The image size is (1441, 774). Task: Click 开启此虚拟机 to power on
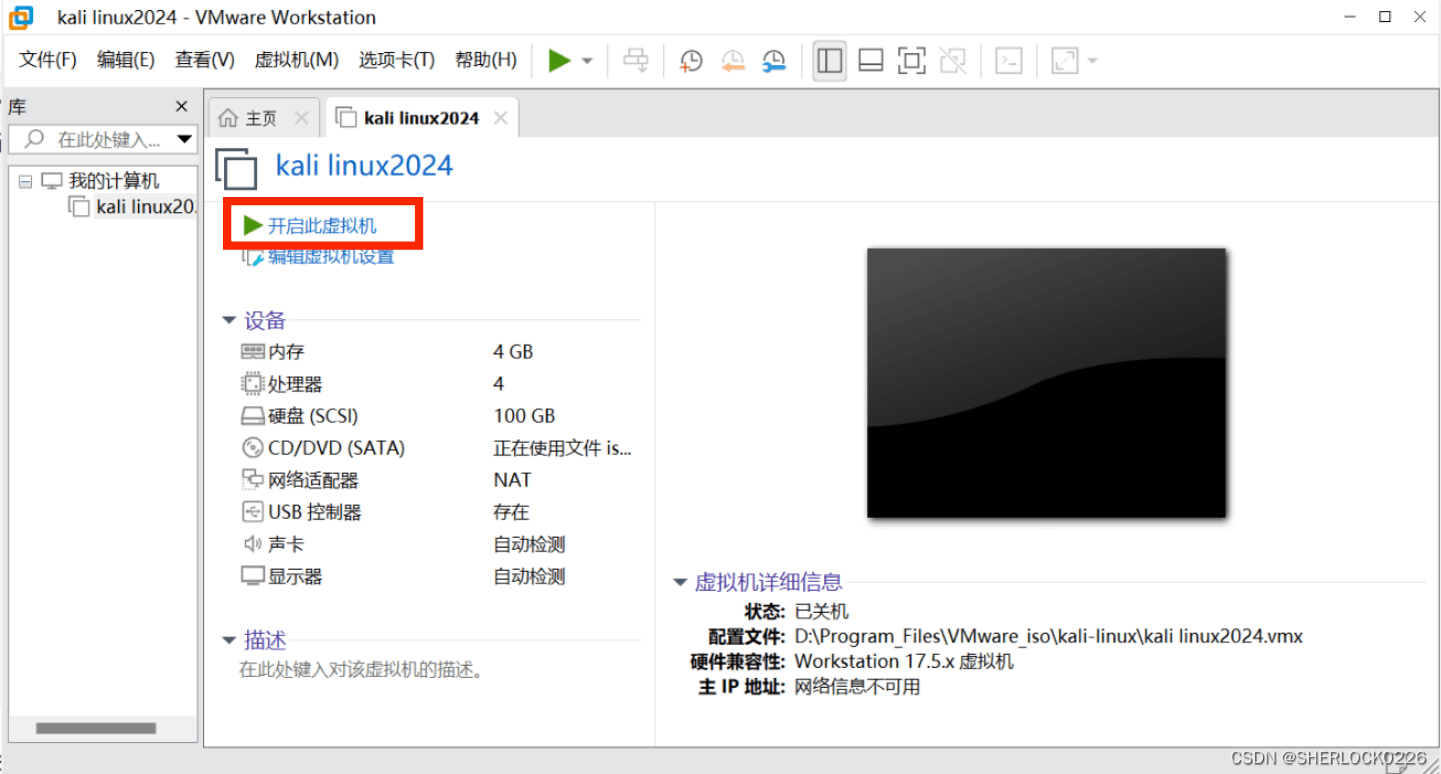pos(322,226)
